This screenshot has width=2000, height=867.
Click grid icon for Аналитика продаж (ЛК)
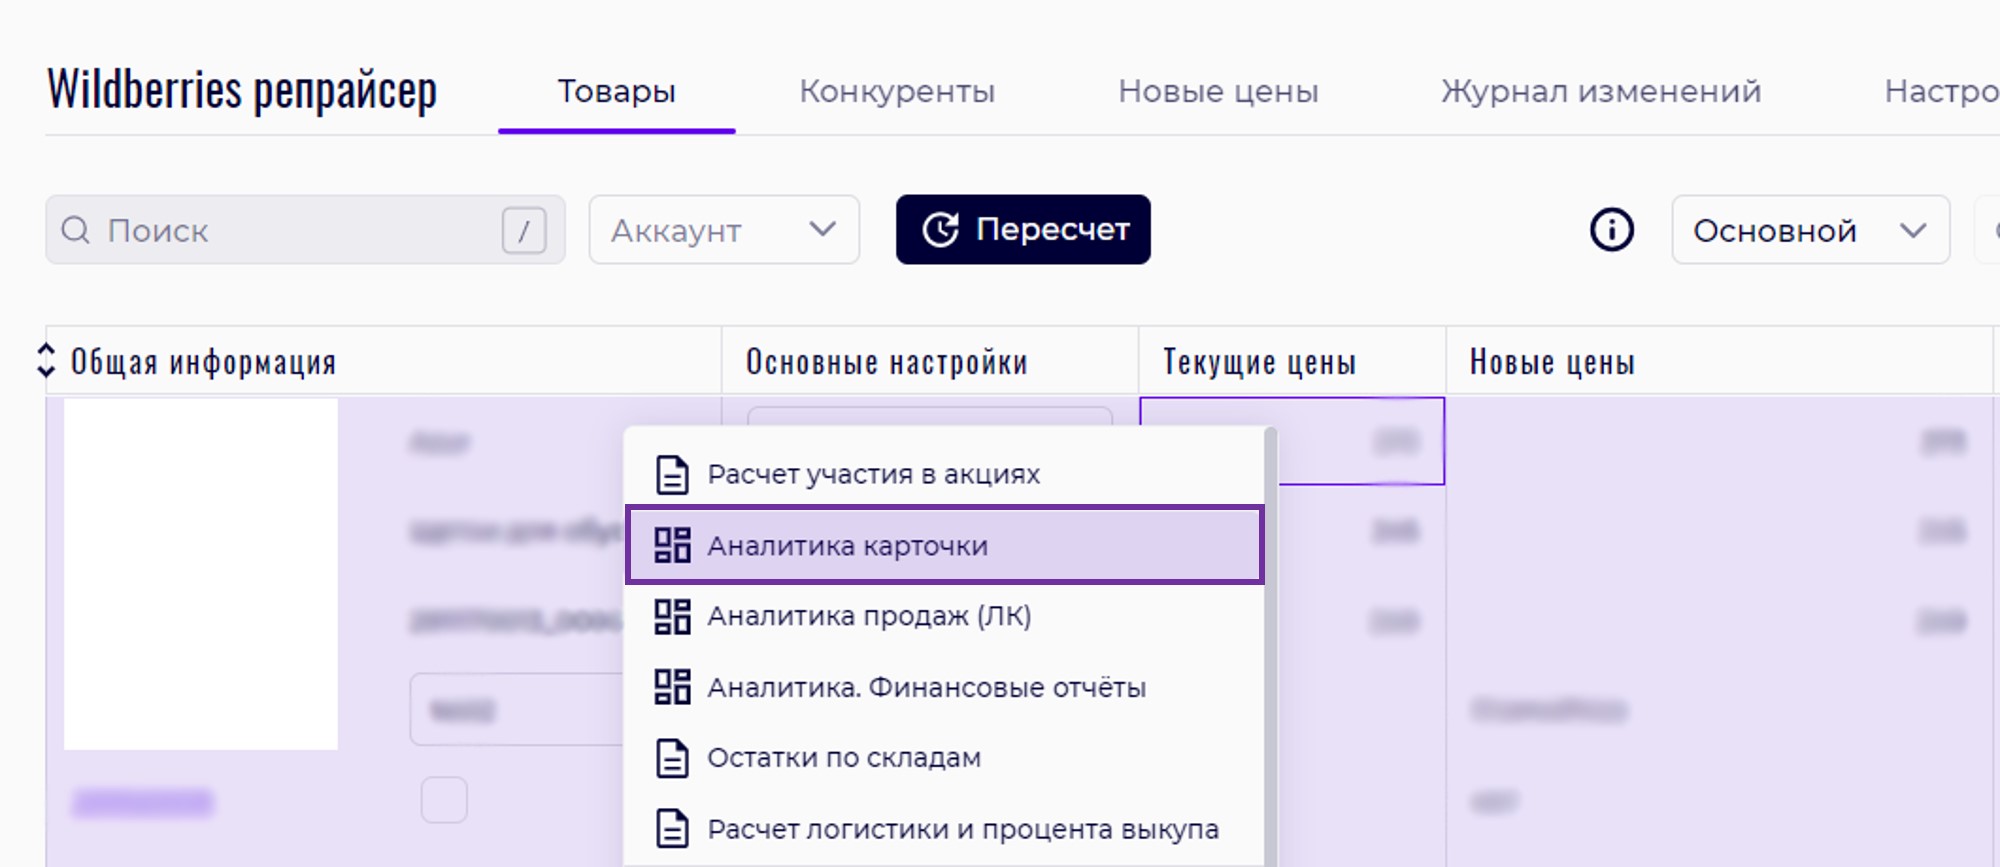pyautogui.click(x=672, y=616)
